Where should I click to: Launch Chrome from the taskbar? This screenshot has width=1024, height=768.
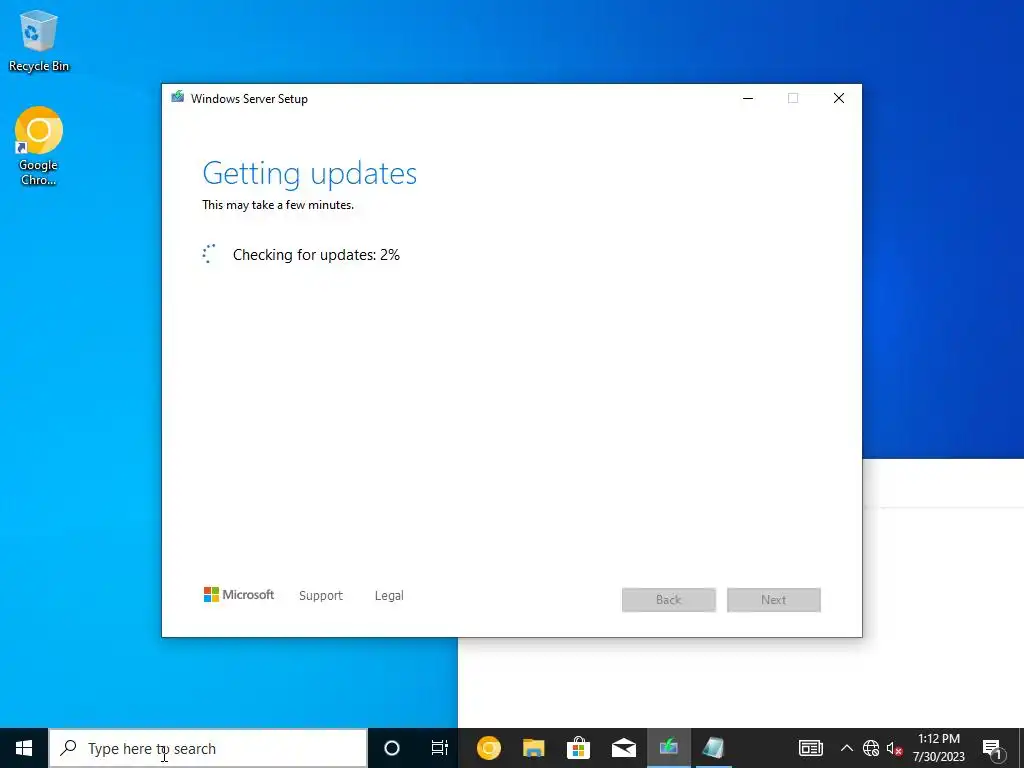488,748
